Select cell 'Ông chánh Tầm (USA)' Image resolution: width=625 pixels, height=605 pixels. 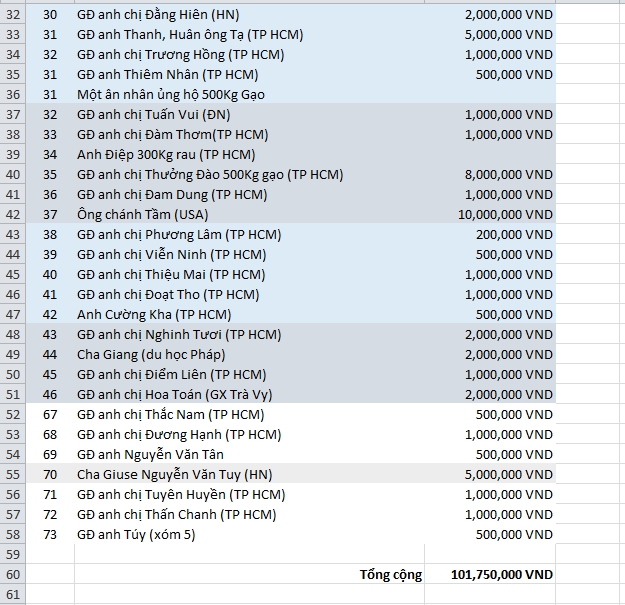coord(250,214)
